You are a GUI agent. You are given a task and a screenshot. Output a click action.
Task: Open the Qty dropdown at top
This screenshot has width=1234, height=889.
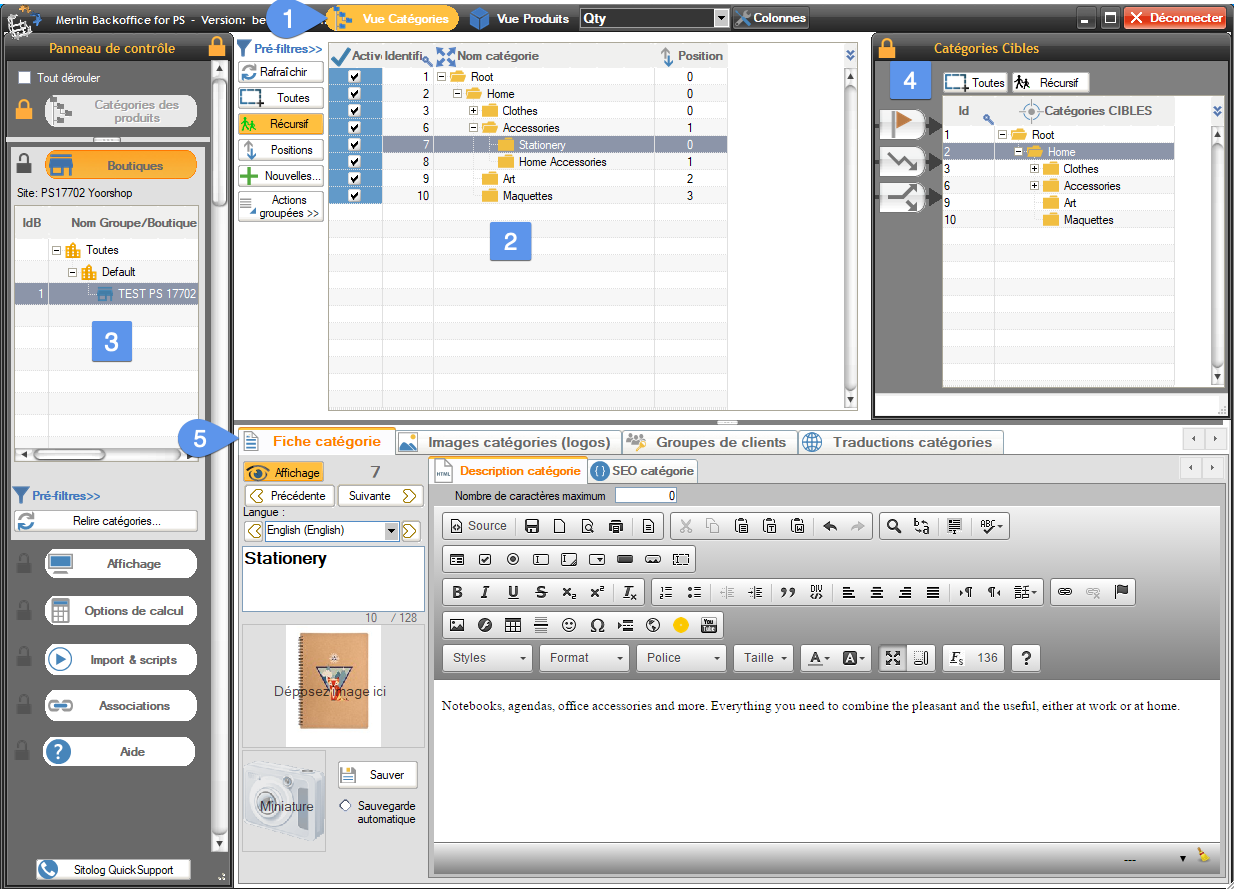tap(722, 18)
